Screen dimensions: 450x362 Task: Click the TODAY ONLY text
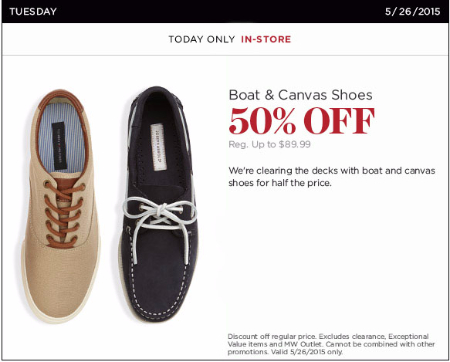[x=202, y=39]
